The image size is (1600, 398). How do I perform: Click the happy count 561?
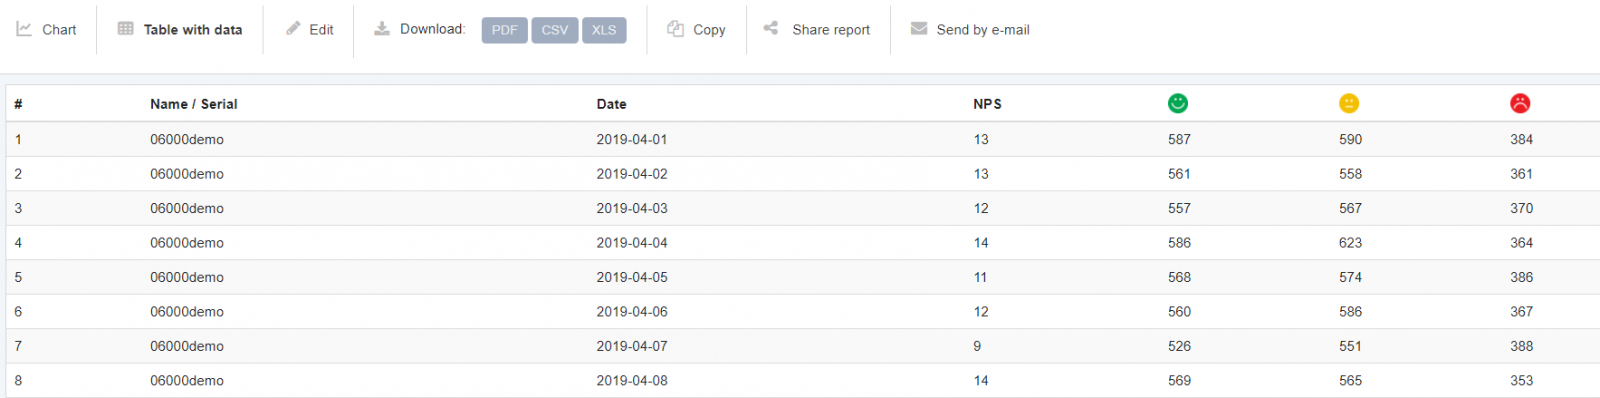(1179, 174)
